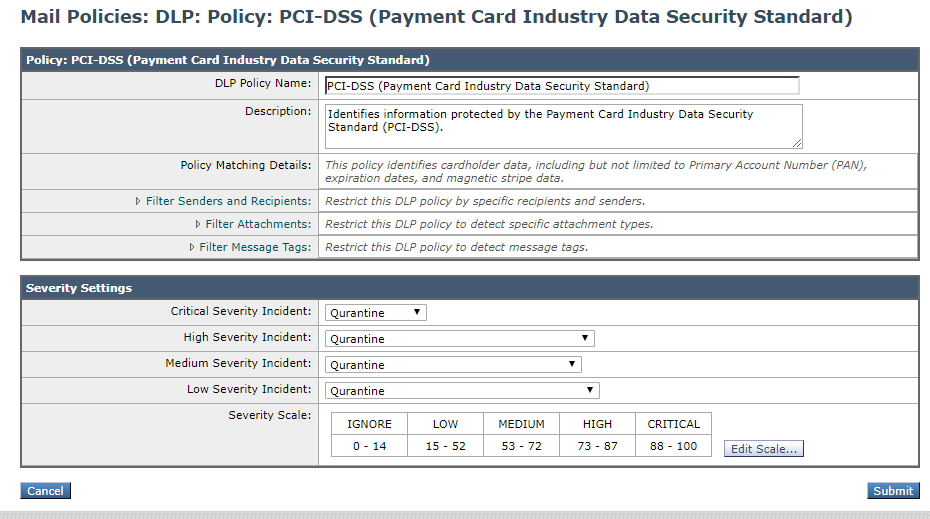The width and height of the screenshot is (930, 519).
Task: Open the Filter Message Tags link
Action: (255, 247)
